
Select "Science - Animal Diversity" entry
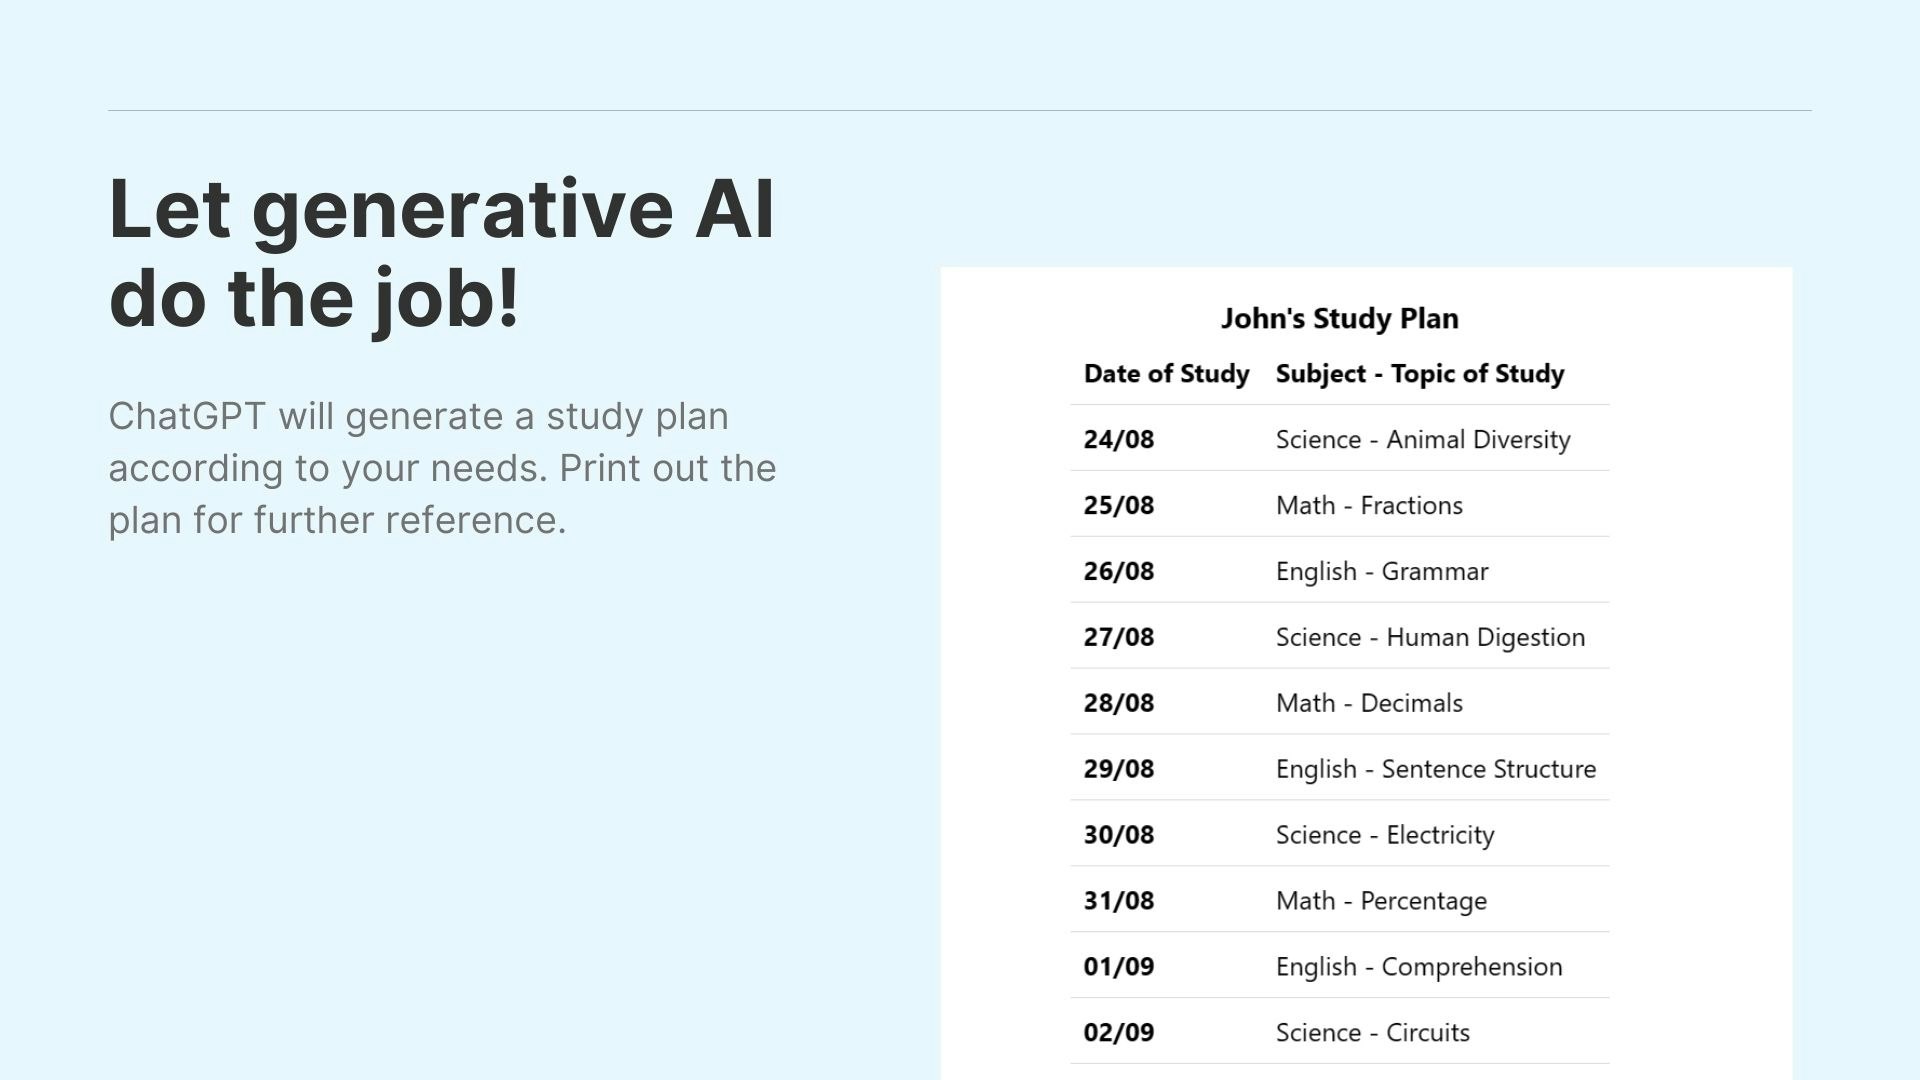[x=1423, y=440]
